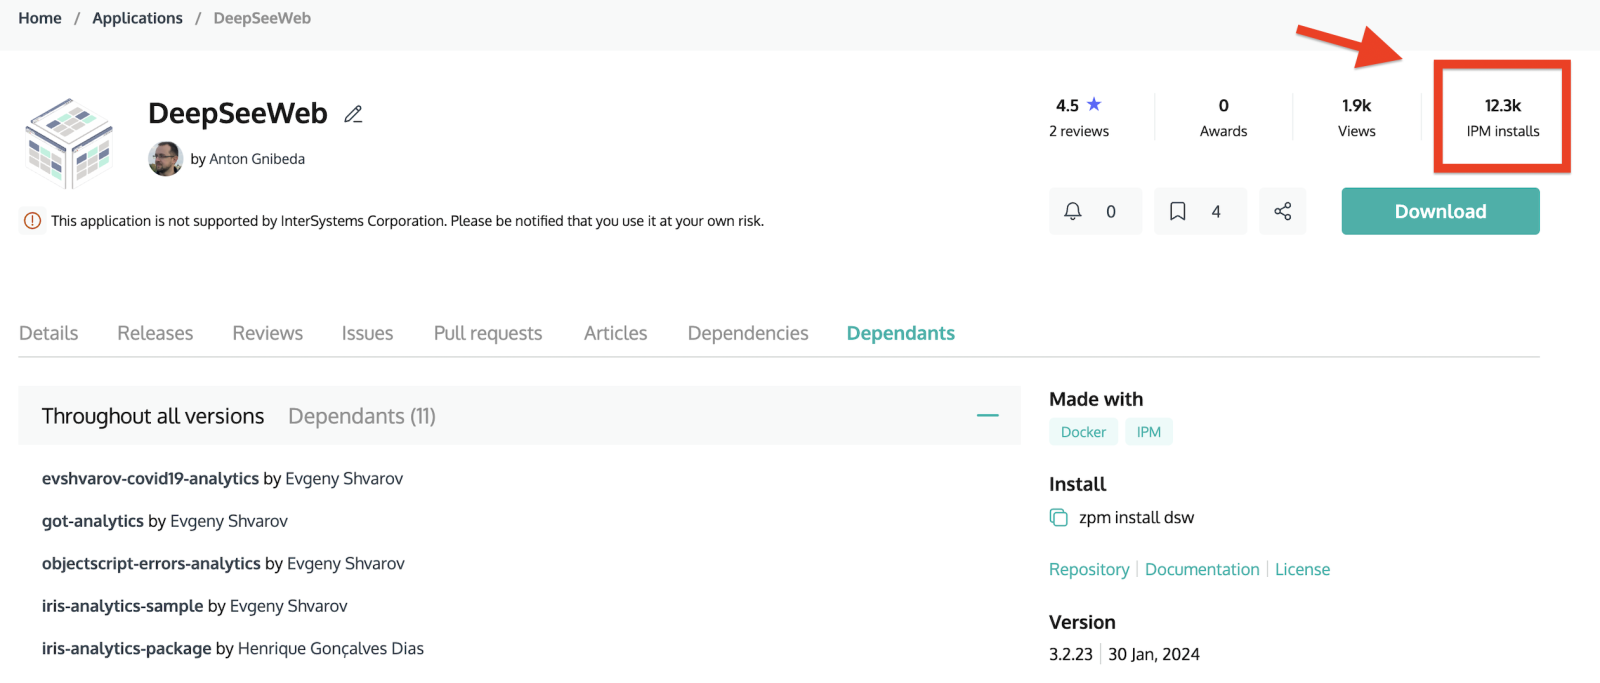Open the Repository link
Image resolution: width=1600 pixels, height=683 pixels.
coord(1089,569)
